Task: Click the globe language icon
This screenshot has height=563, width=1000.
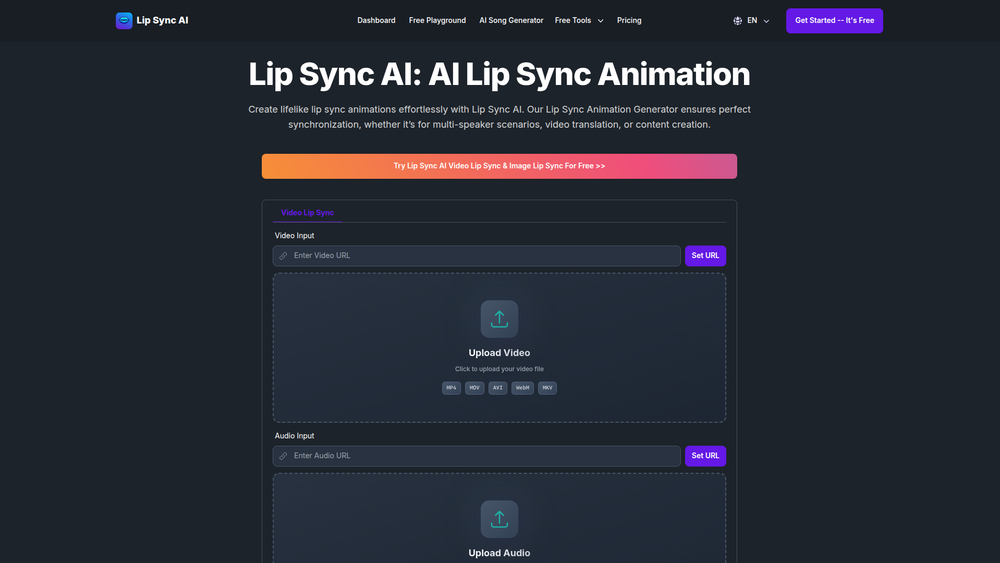Action: [x=737, y=20]
